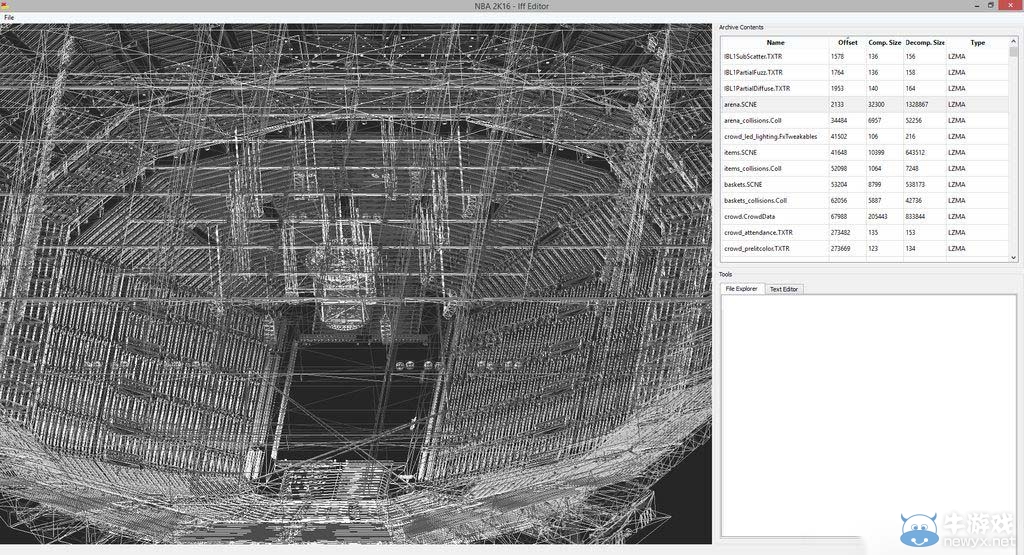Select crowd_prelitcolor.TXTR entry
The image size is (1024, 555).
[865, 249]
